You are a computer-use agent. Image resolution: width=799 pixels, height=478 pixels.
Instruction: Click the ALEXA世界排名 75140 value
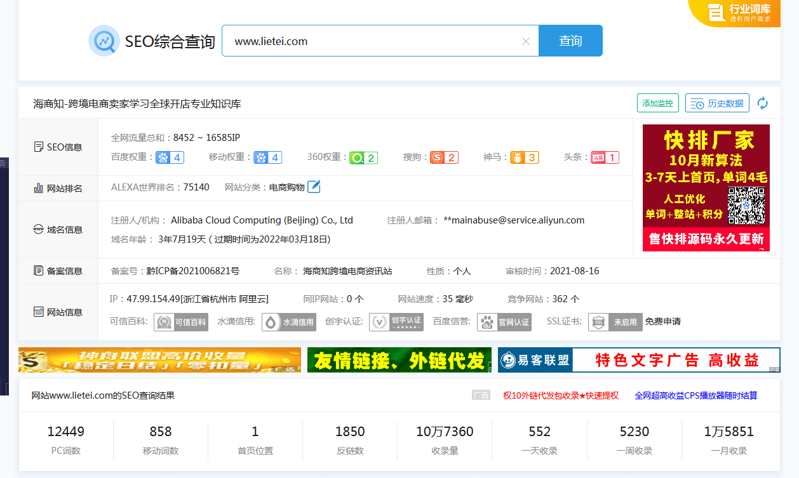click(196, 187)
